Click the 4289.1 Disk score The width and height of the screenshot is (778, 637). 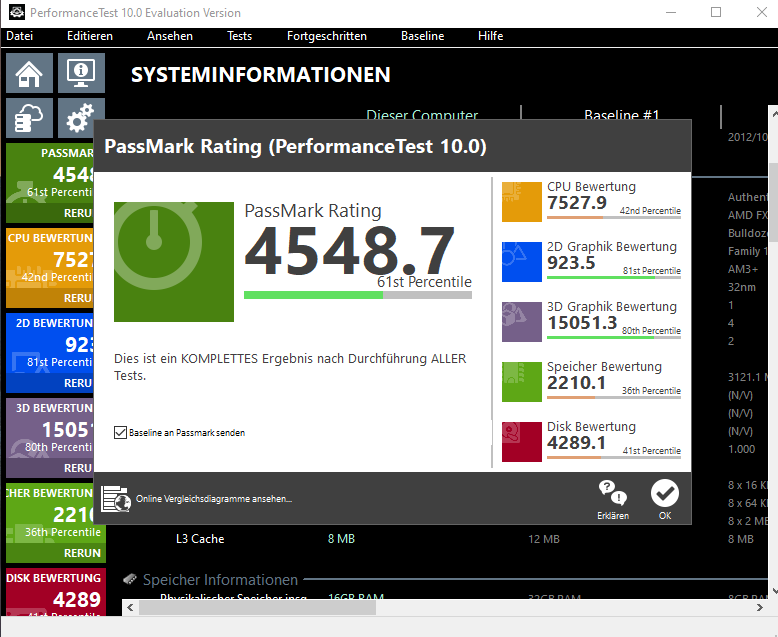coord(576,443)
